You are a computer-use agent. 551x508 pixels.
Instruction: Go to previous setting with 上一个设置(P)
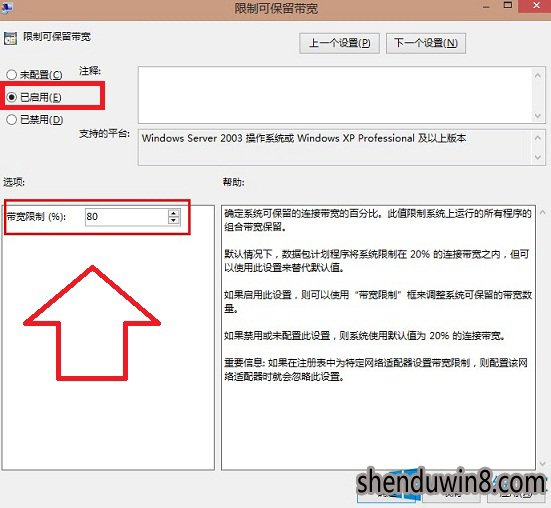point(339,43)
